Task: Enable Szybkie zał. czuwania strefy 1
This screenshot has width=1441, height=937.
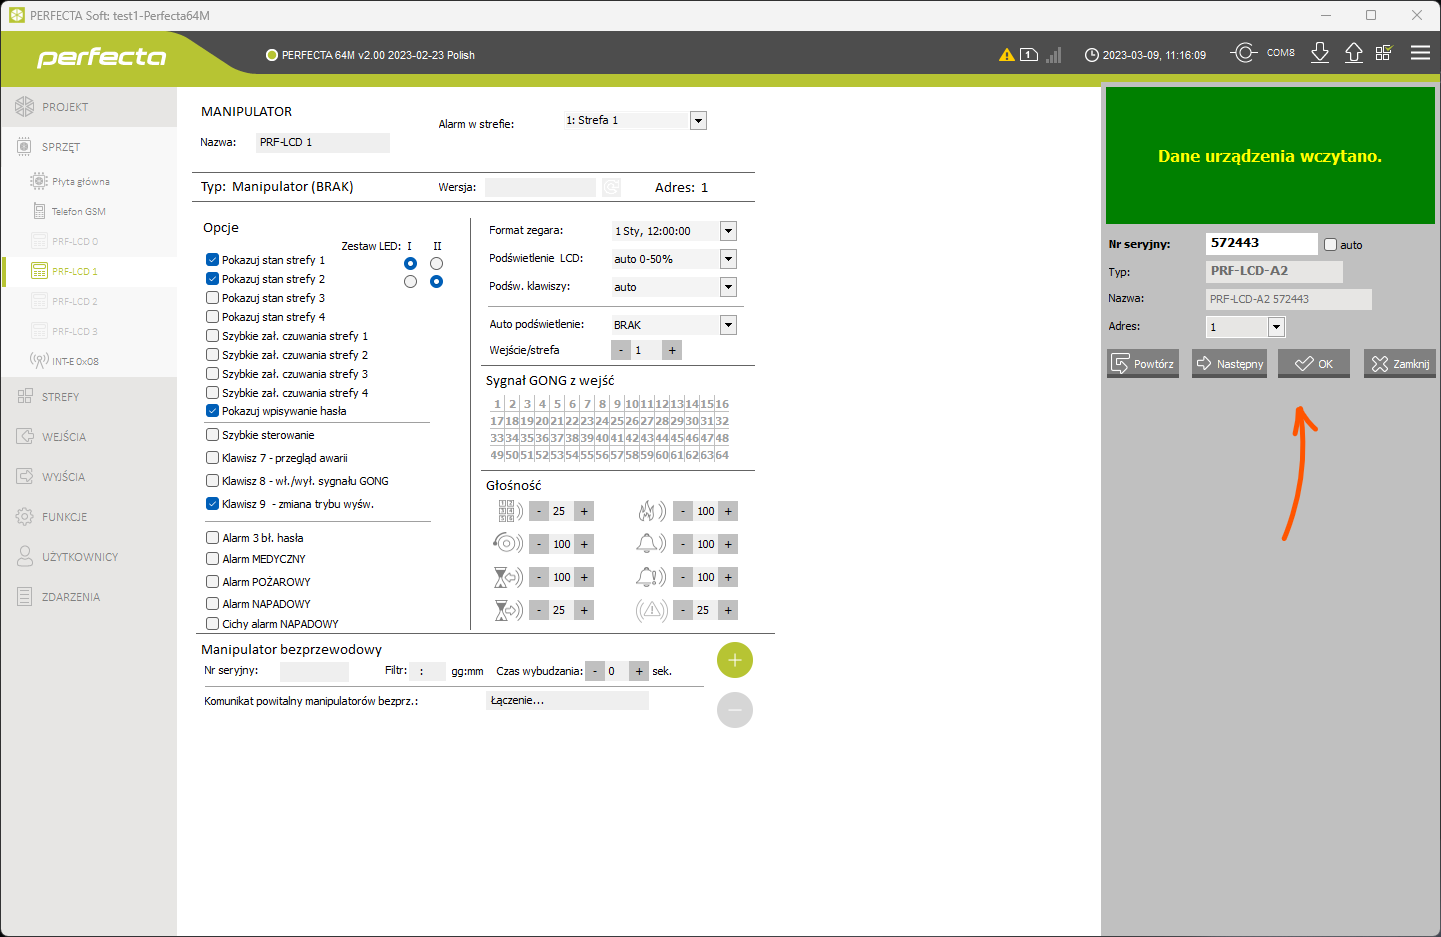Action: click(212, 336)
